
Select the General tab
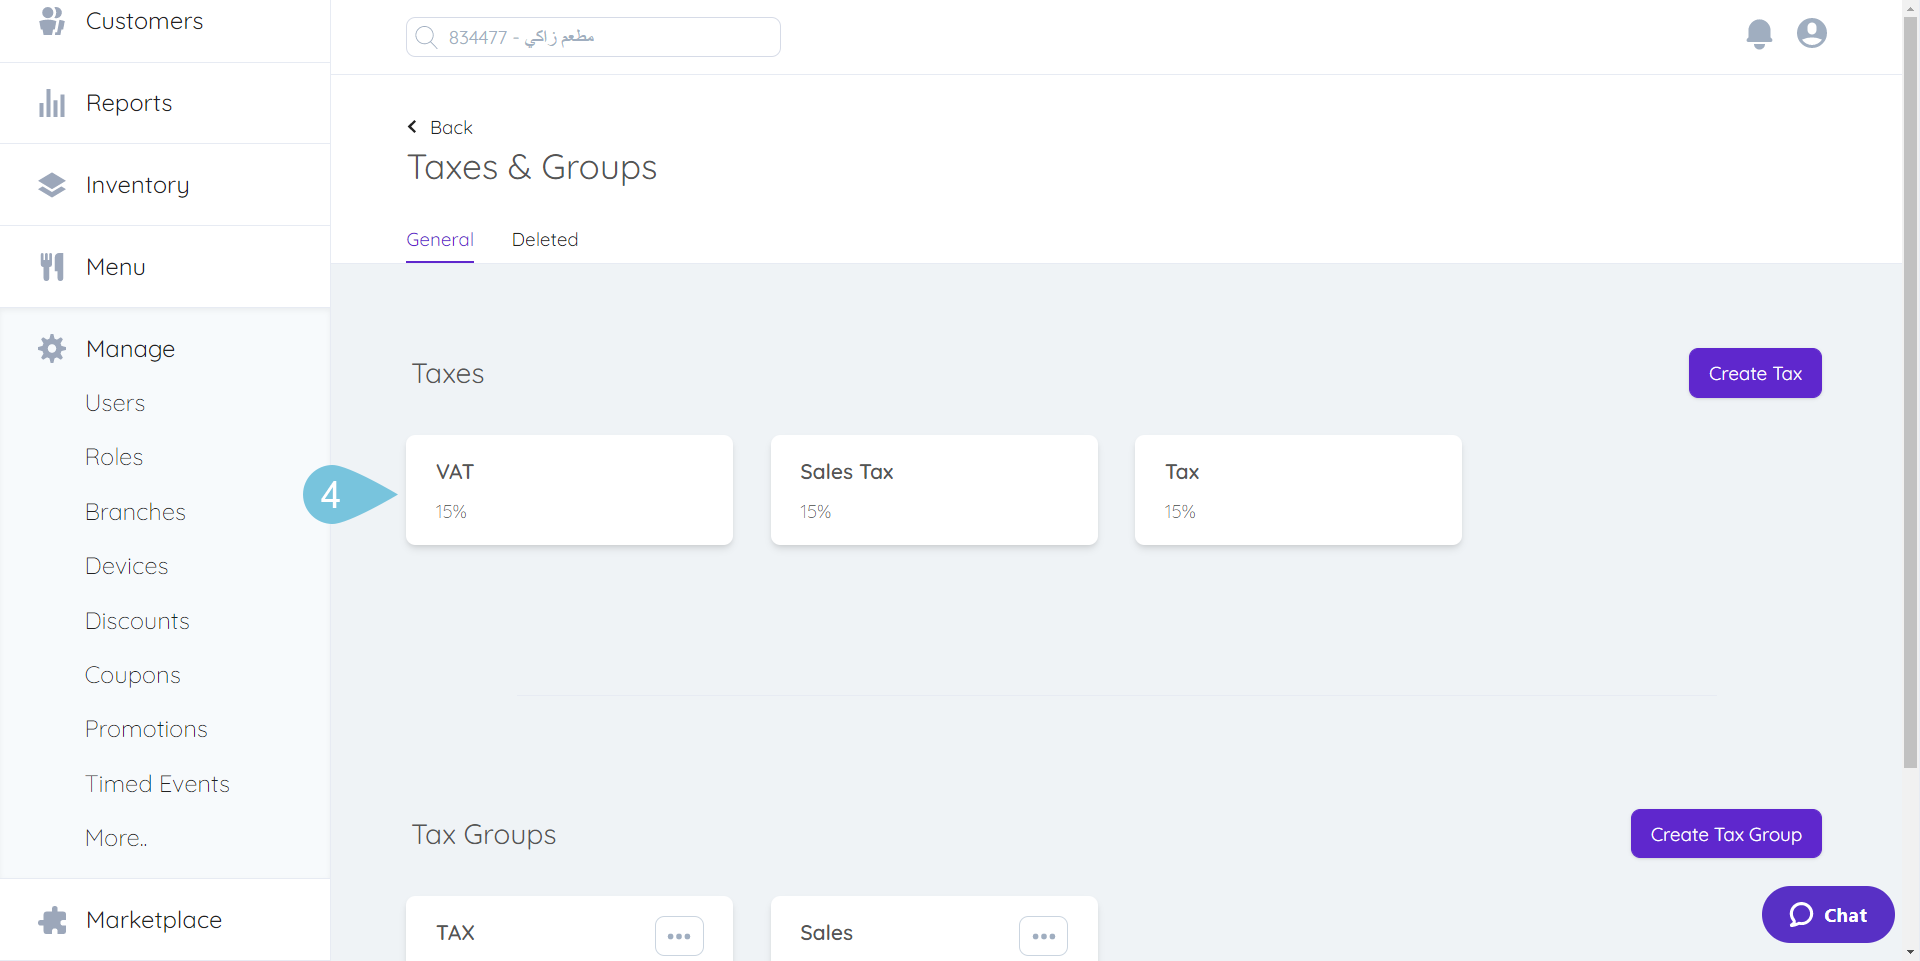pos(440,240)
